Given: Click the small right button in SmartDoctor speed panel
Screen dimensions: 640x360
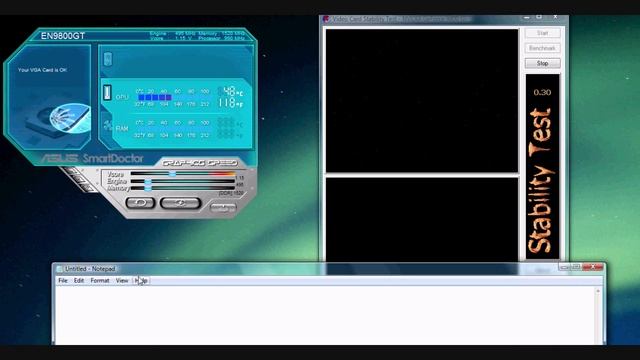Looking at the screenshot, I should (223, 208).
